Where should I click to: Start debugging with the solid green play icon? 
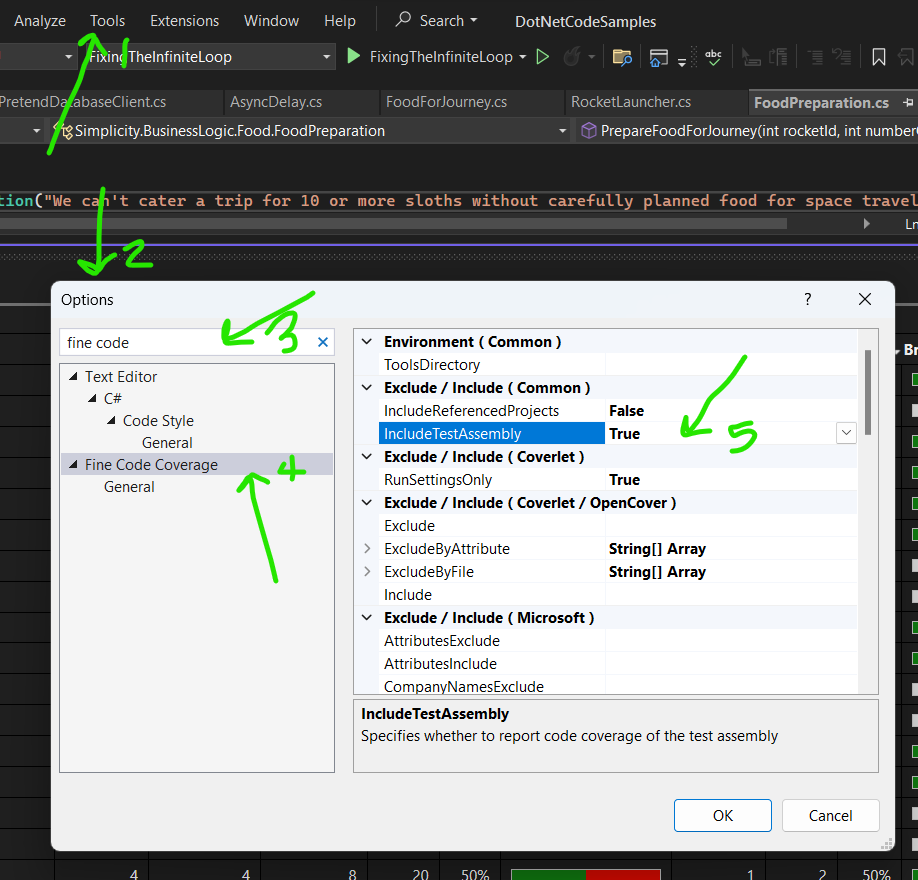pos(353,56)
